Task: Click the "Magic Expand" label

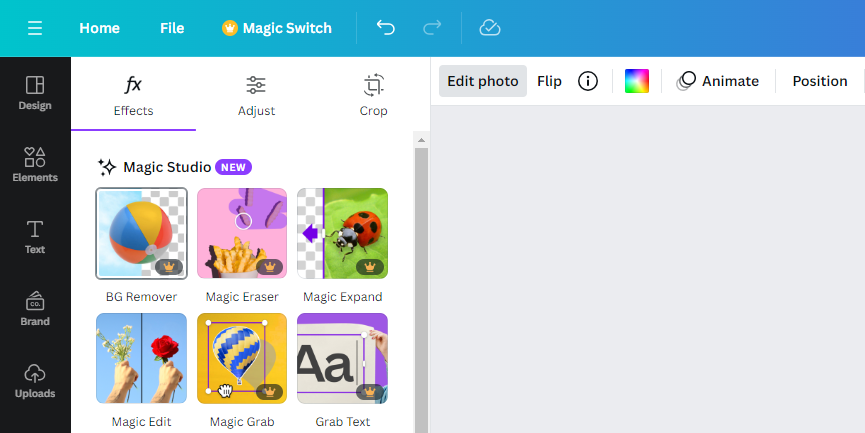Action: [x=343, y=297]
